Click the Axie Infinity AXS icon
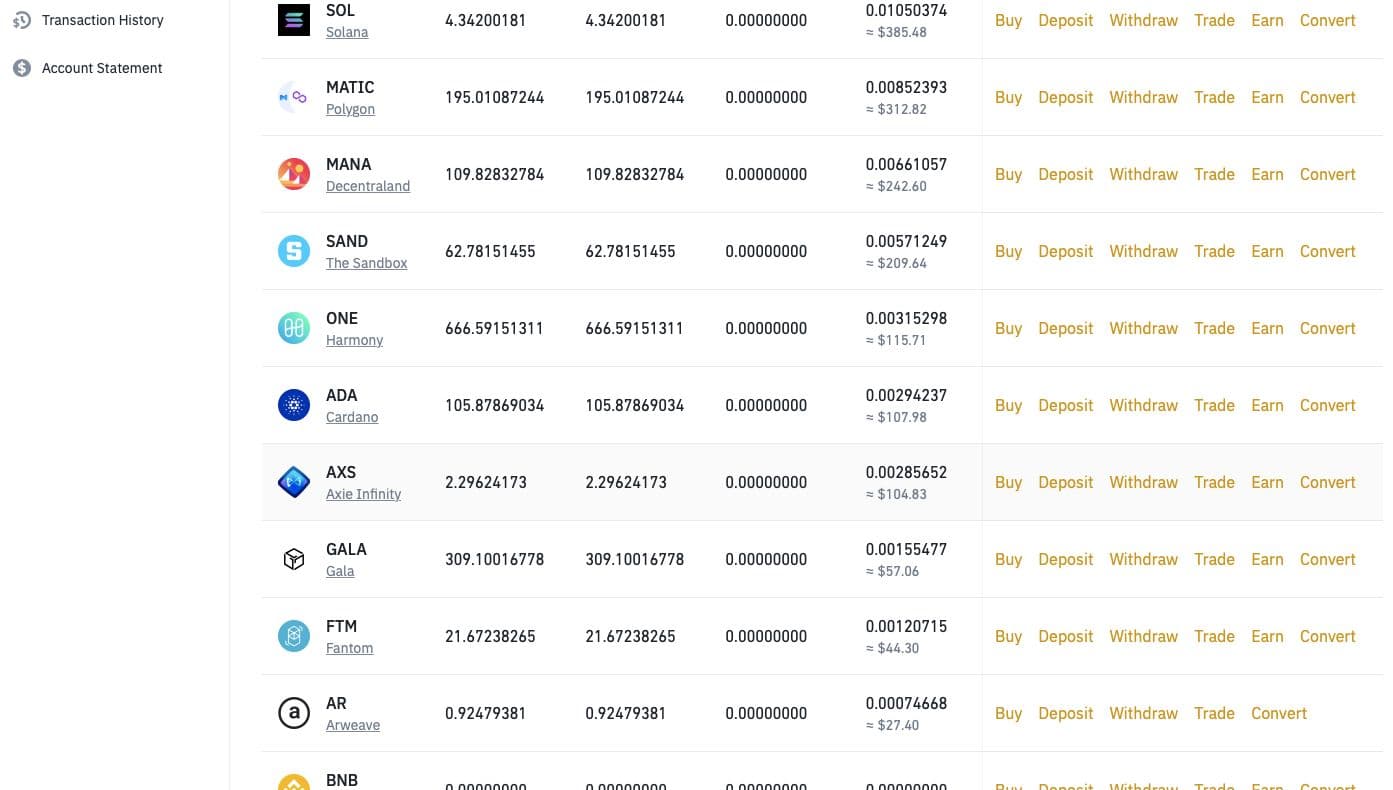This screenshot has width=1393, height=790. [294, 482]
